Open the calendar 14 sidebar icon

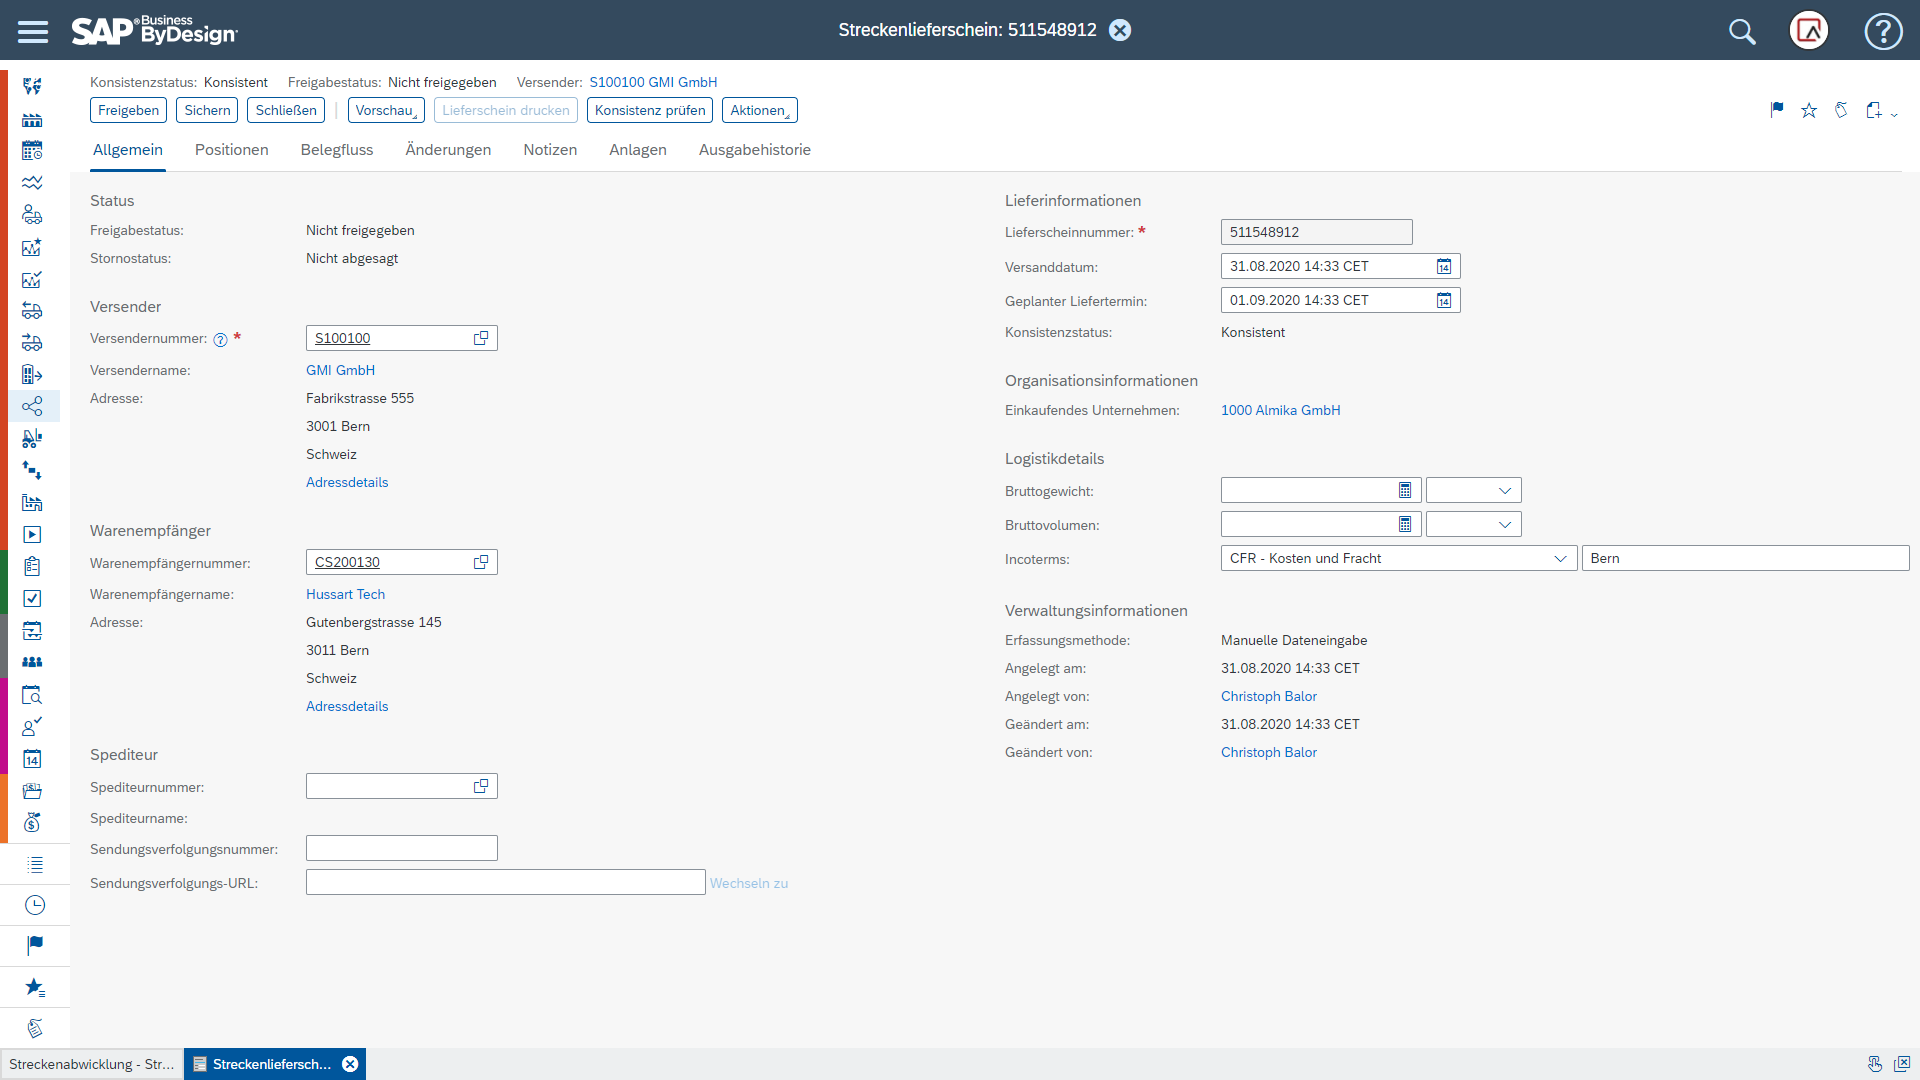[32, 759]
